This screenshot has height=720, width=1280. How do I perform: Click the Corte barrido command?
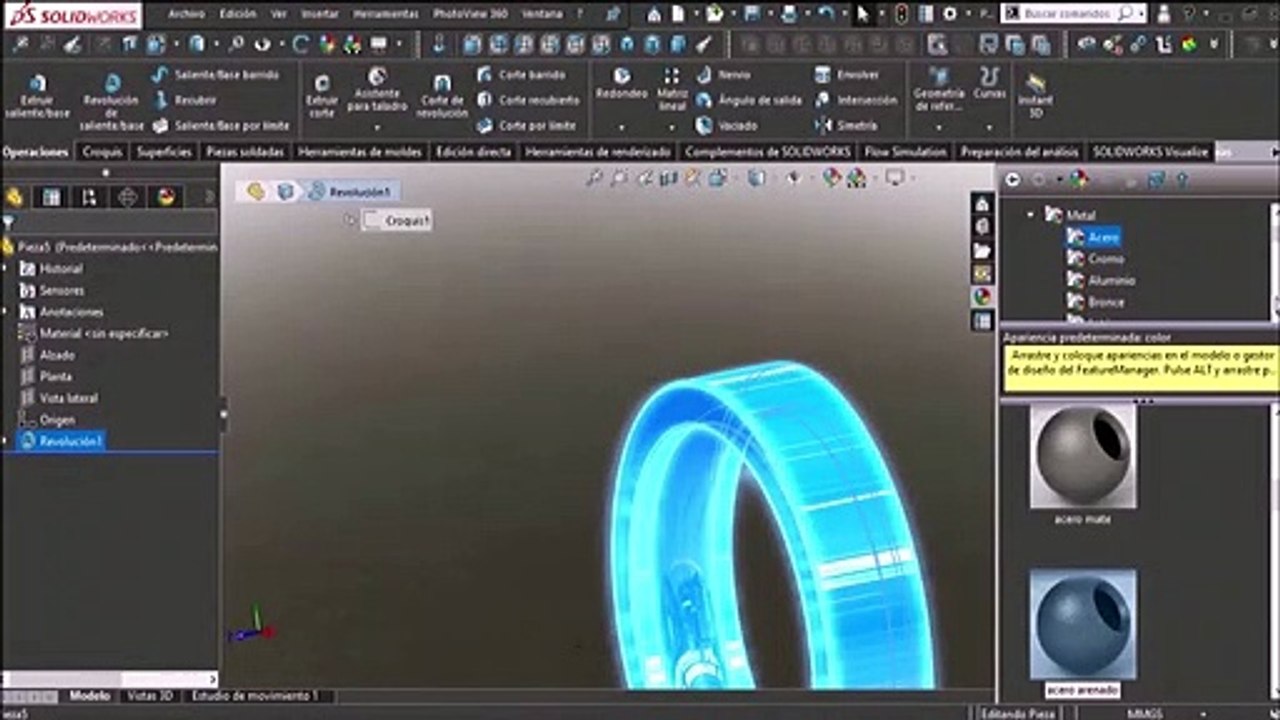[521, 75]
